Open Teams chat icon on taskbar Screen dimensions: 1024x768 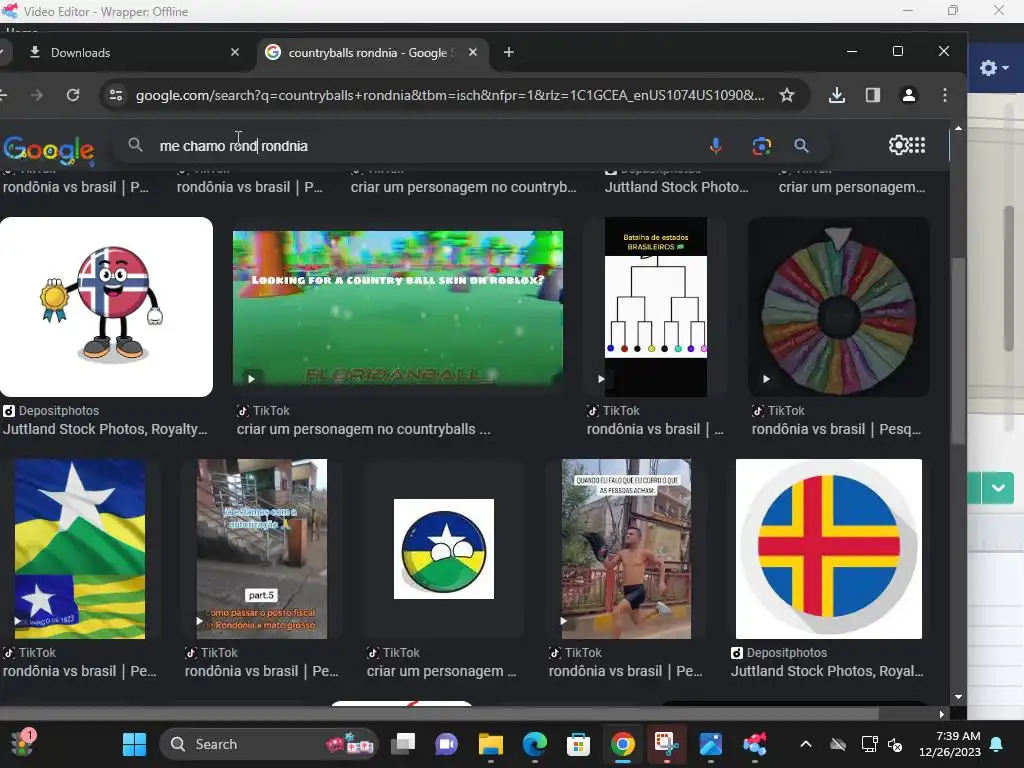(447, 744)
